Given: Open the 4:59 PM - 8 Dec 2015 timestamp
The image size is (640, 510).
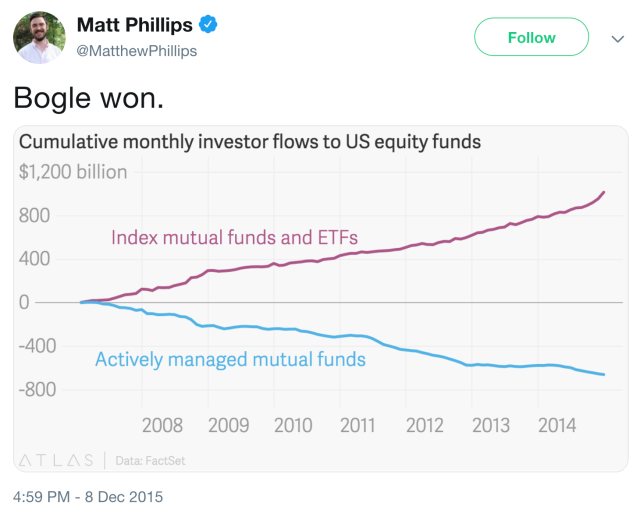Looking at the screenshot, I should point(87,496).
